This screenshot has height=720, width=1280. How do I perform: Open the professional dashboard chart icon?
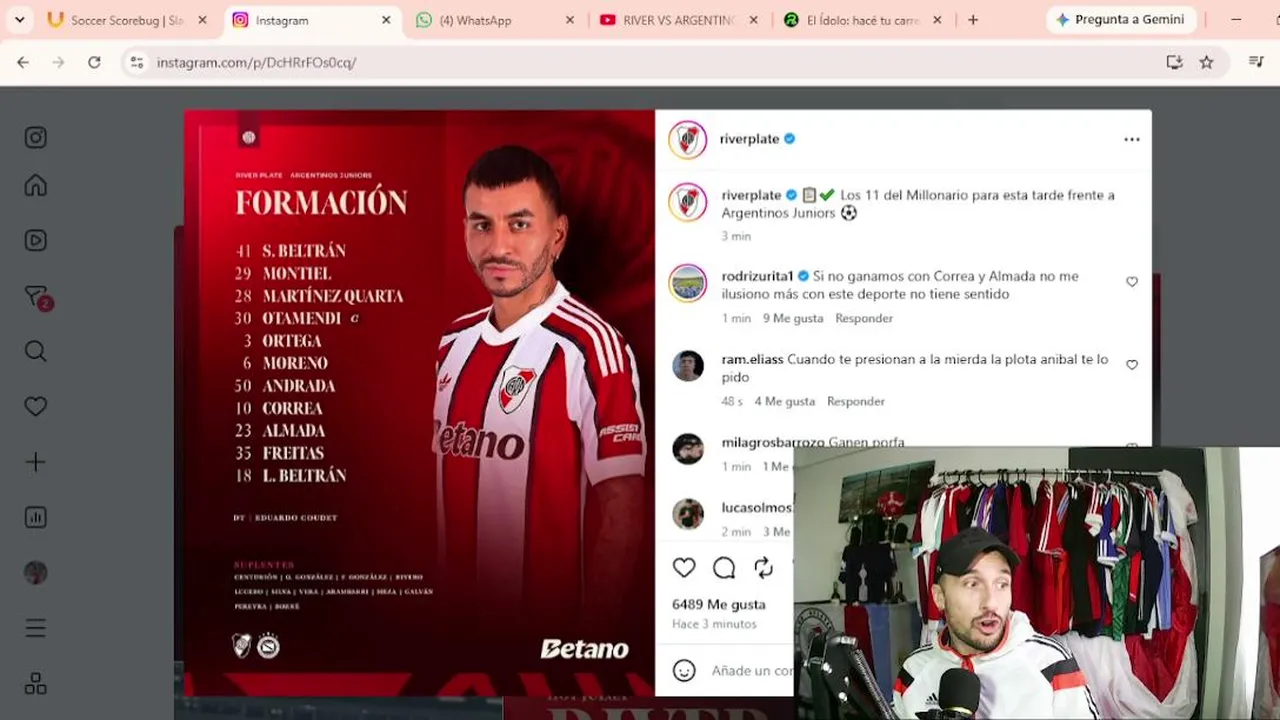[36, 517]
